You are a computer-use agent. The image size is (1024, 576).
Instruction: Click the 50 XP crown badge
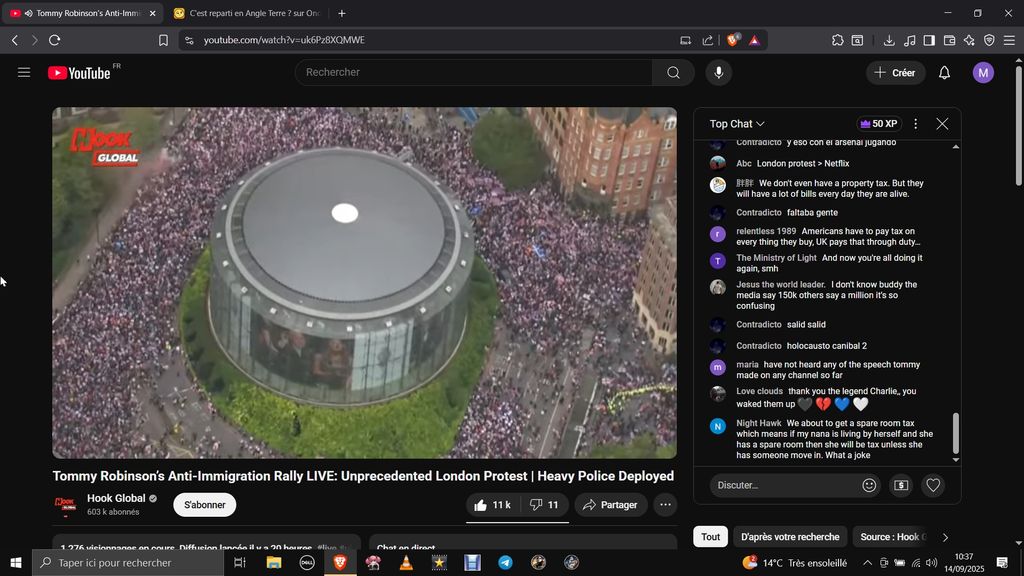click(879, 123)
